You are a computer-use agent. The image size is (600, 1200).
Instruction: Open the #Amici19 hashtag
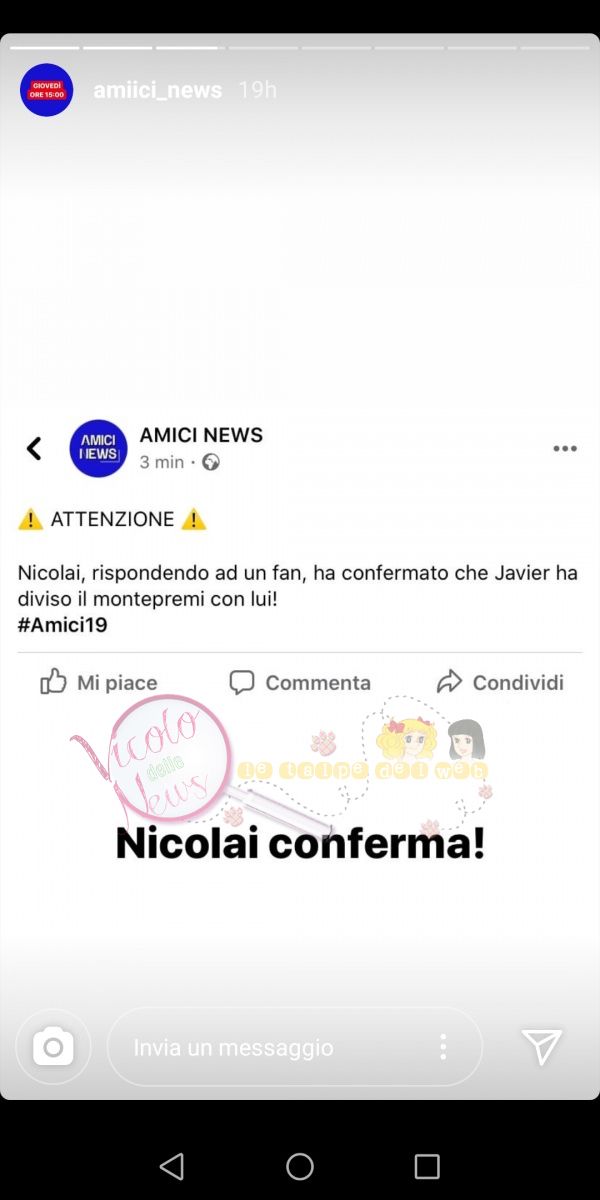click(63, 625)
